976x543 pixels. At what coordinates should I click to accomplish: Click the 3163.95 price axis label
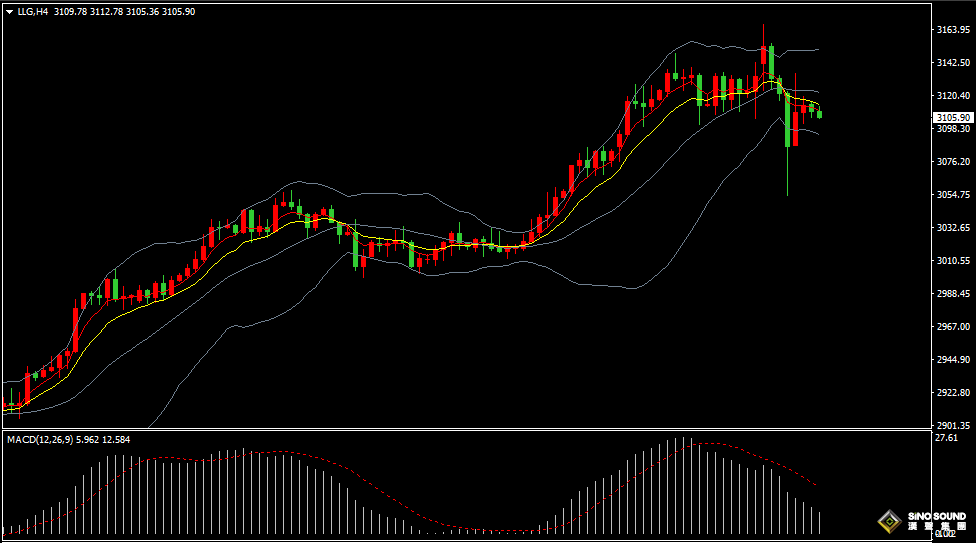(953, 30)
